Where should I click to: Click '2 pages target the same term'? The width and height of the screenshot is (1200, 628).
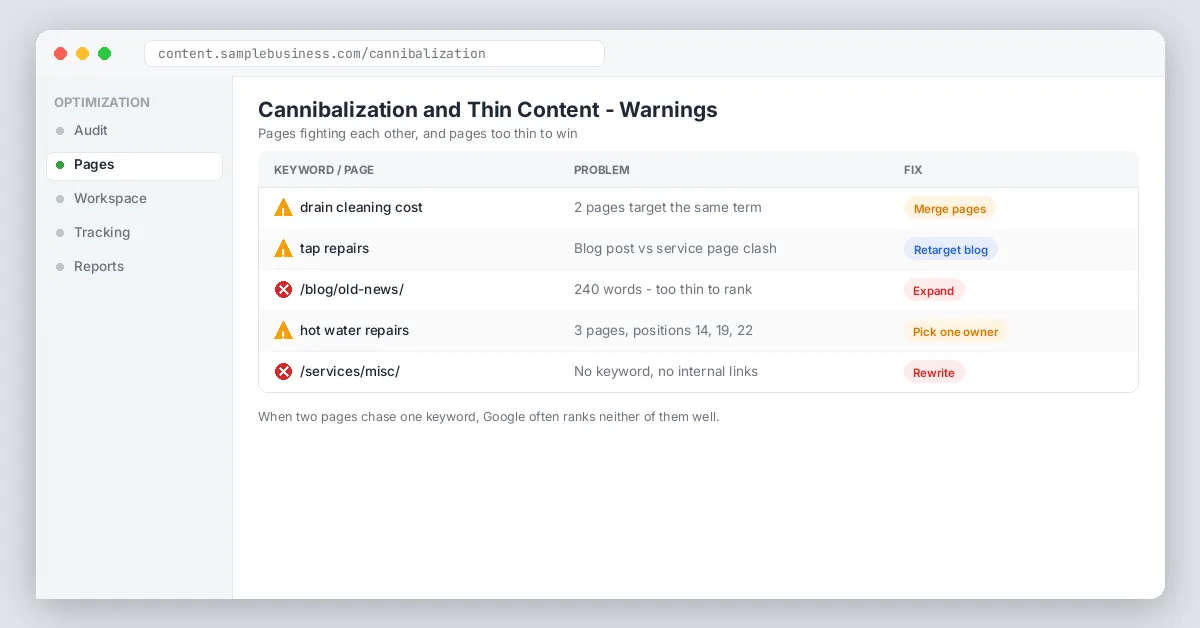click(668, 208)
